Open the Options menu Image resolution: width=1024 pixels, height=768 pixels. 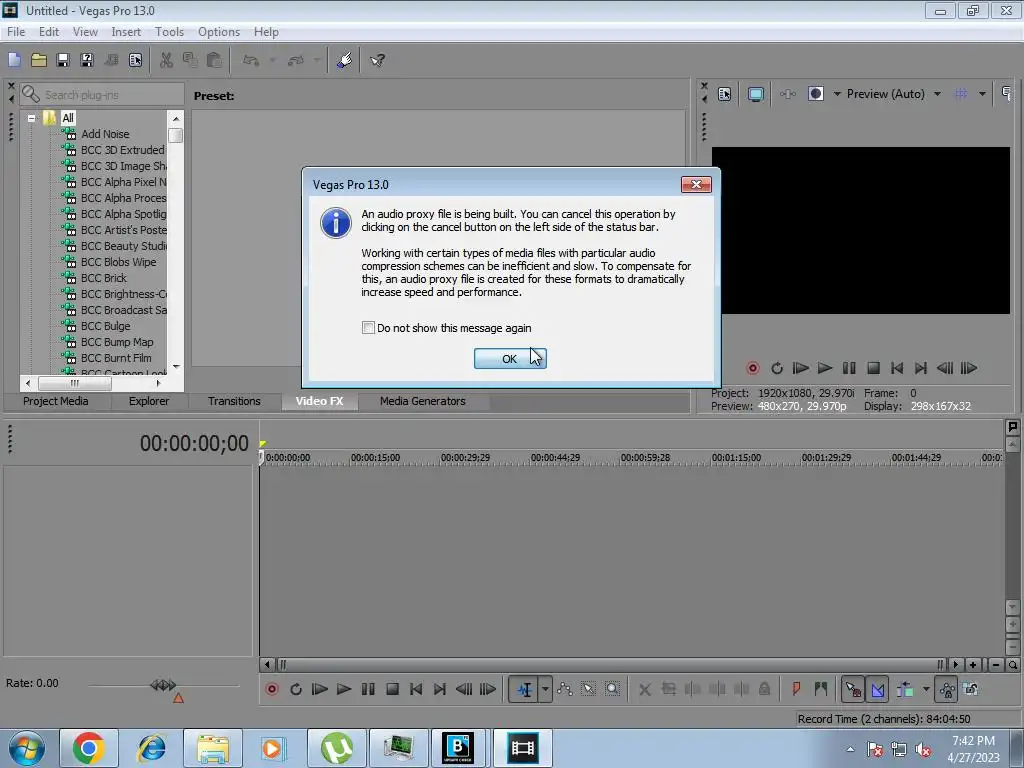tap(219, 32)
